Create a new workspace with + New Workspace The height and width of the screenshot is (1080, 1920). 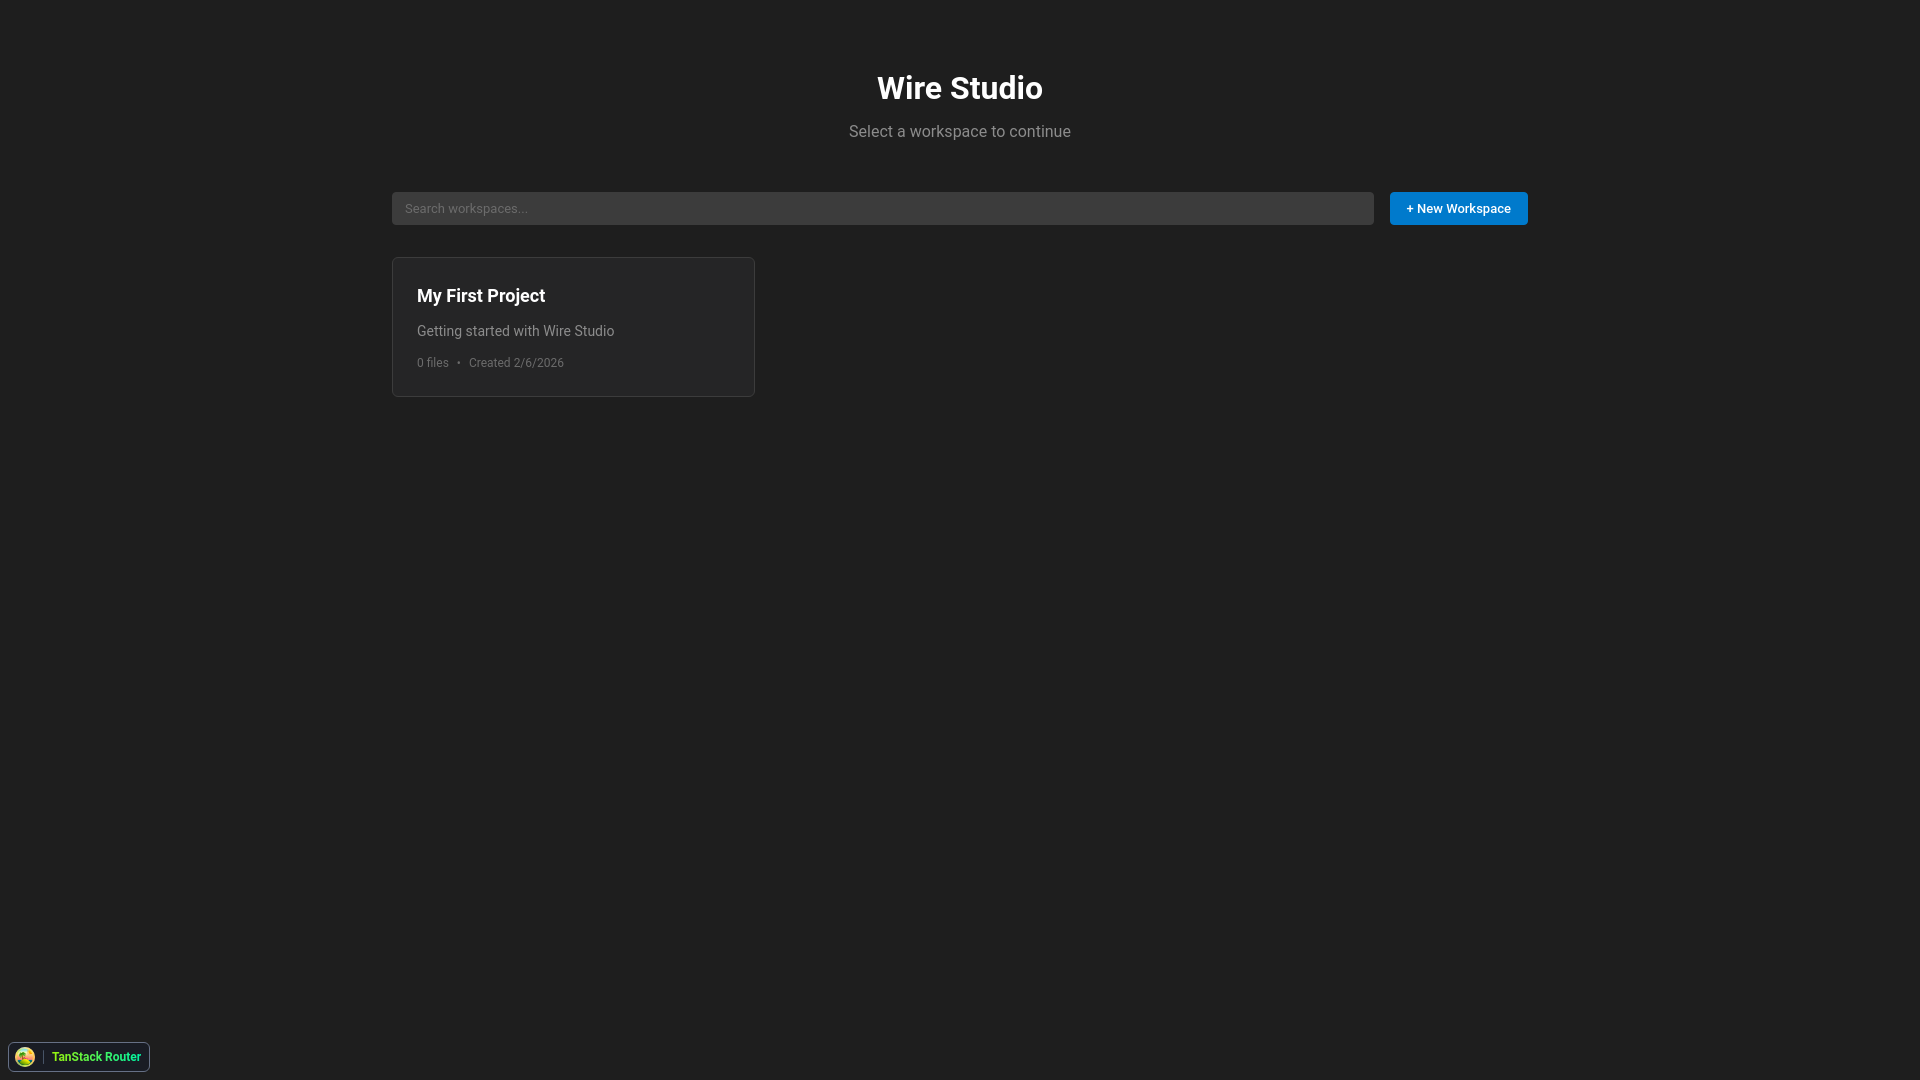pyautogui.click(x=1458, y=208)
